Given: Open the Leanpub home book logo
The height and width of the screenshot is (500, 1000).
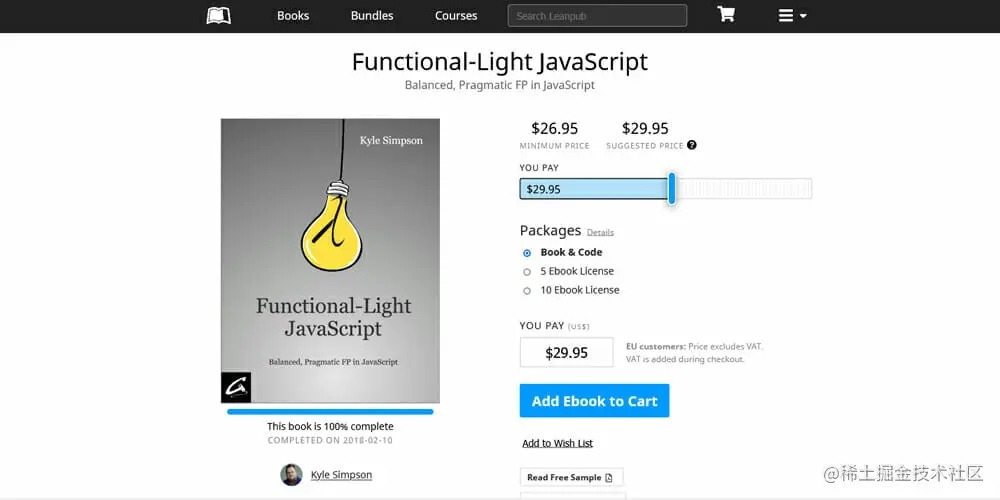Looking at the screenshot, I should (x=219, y=15).
